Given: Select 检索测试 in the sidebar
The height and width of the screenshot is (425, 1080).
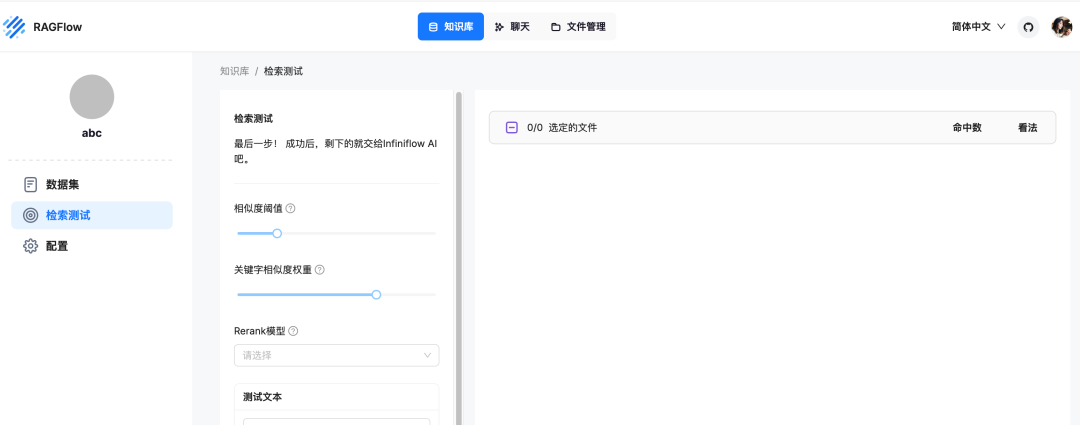Looking at the screenshot, I should pyautogui.click(x=68, y=215).
